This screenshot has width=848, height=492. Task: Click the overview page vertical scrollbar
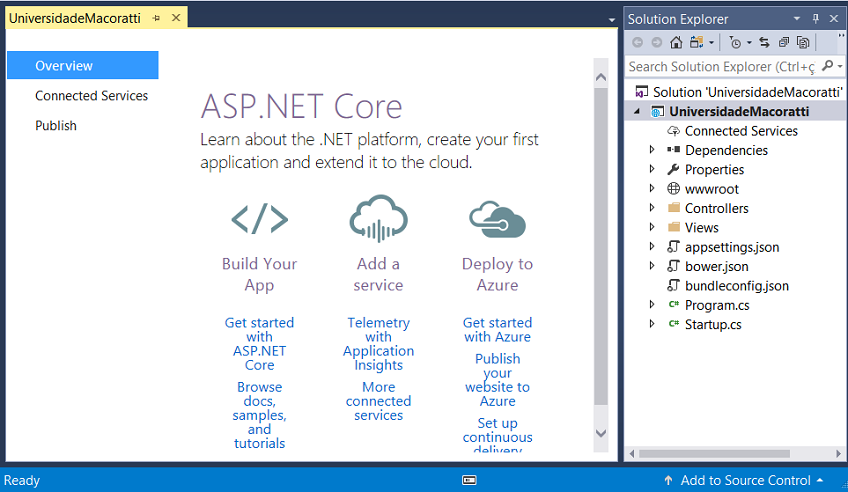(601, 250)
